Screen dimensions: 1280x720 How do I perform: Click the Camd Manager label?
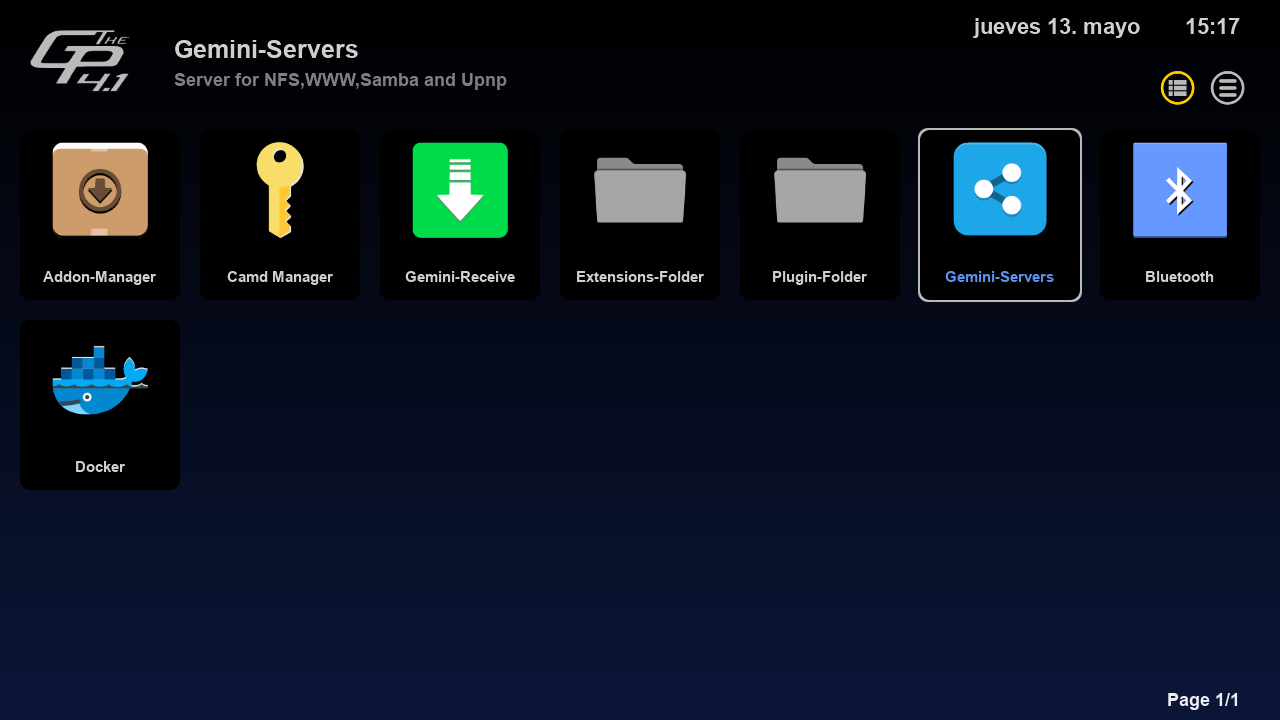tap(280, 277)
